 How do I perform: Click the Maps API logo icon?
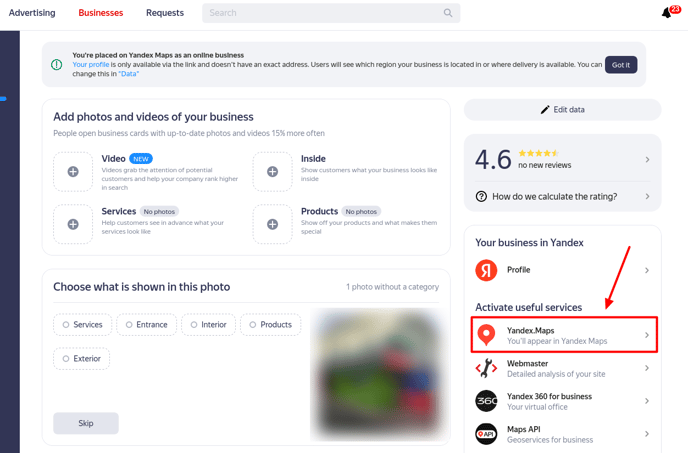pyautogui.click(x=486, y=434)
